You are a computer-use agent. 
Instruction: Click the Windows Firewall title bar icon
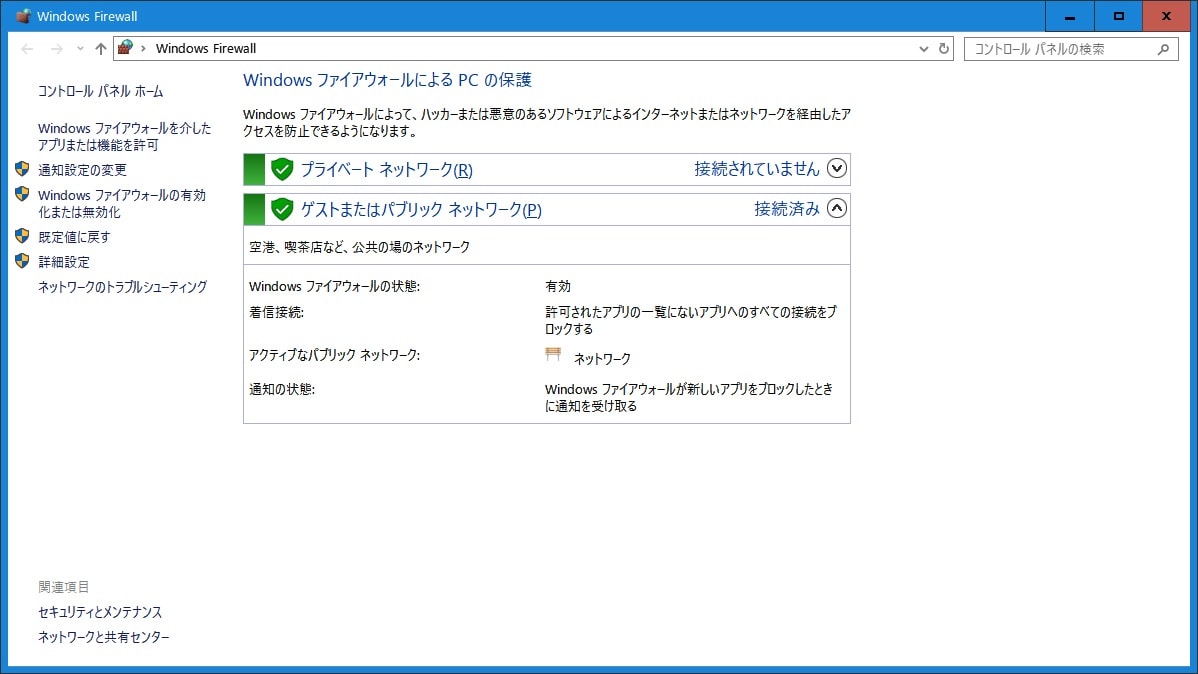pyautogui.click(x=23, y=16)
